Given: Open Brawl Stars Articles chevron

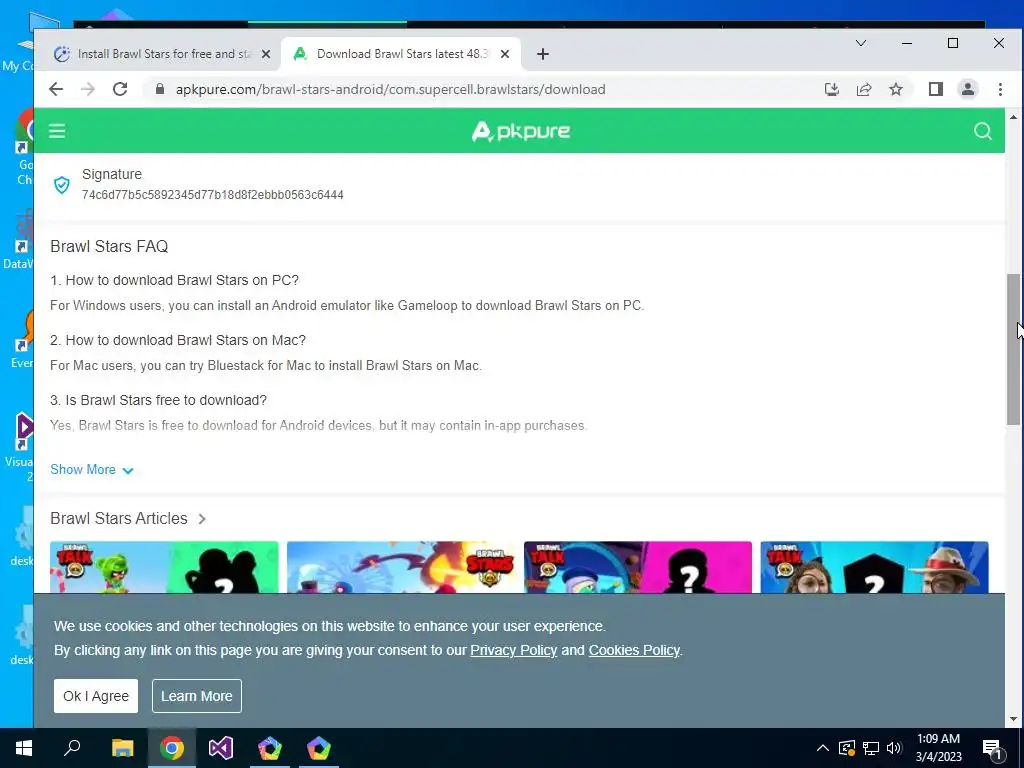Looking at the screenshot, I should coord(202,519).
